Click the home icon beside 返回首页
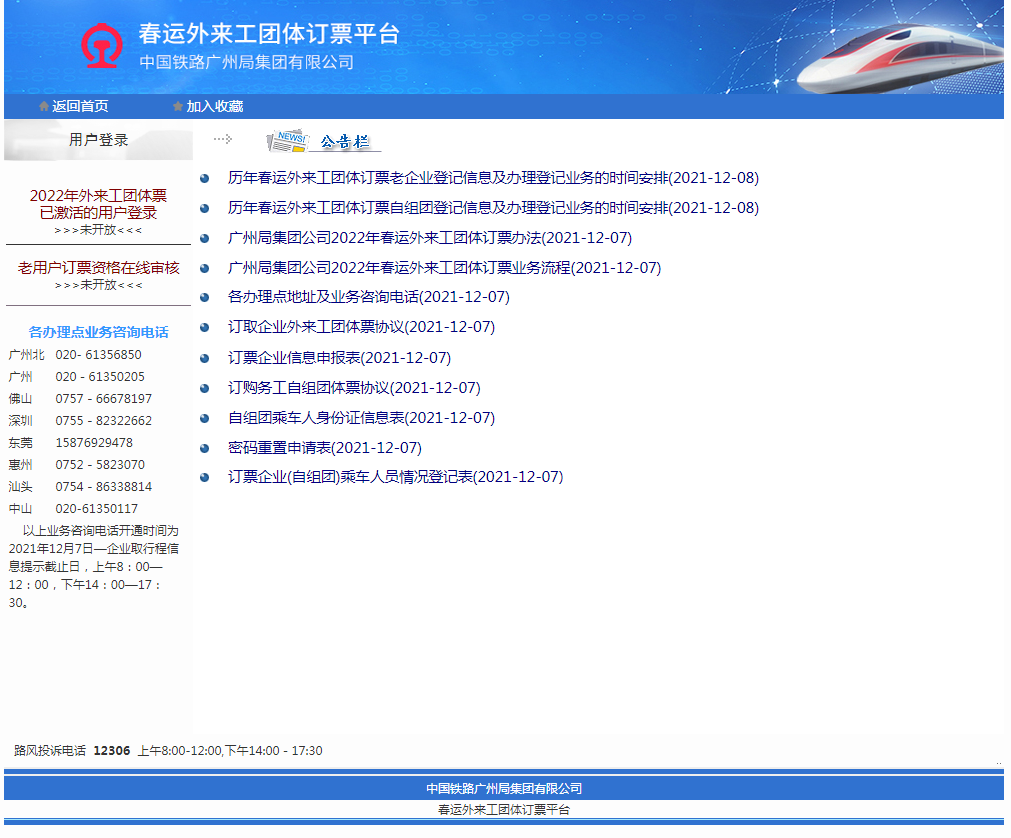1011x838 pixels. tap(44, 106)
